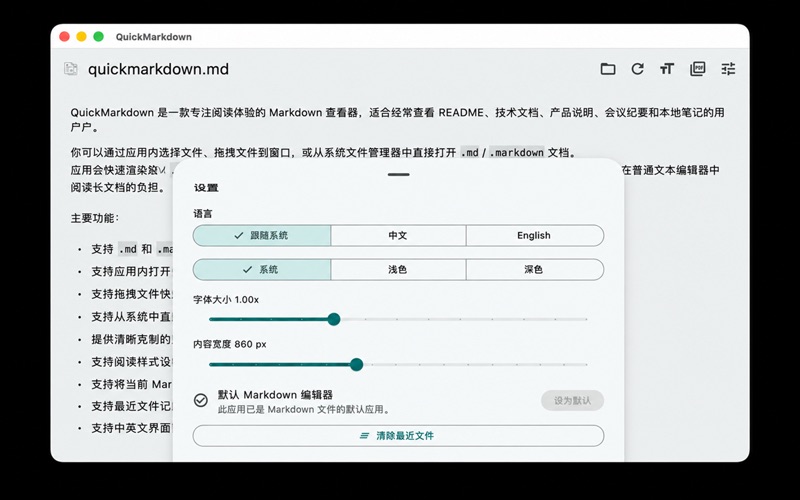This screenshot has width=800, height=500.
Task: Click the 语言 label
Action: coord(203,214)
